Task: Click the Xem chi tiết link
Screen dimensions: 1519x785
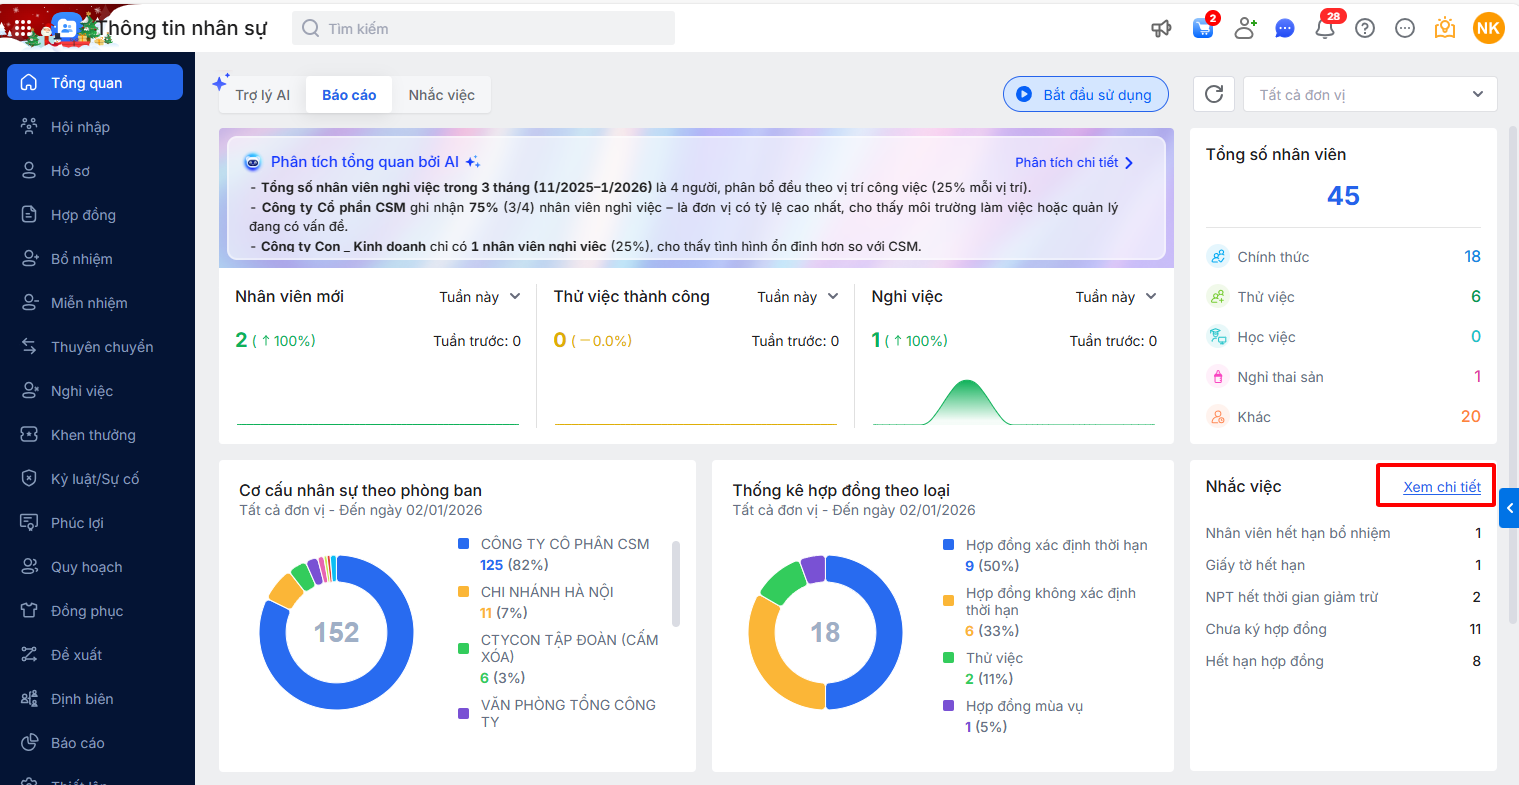Action: (1441, 487)
